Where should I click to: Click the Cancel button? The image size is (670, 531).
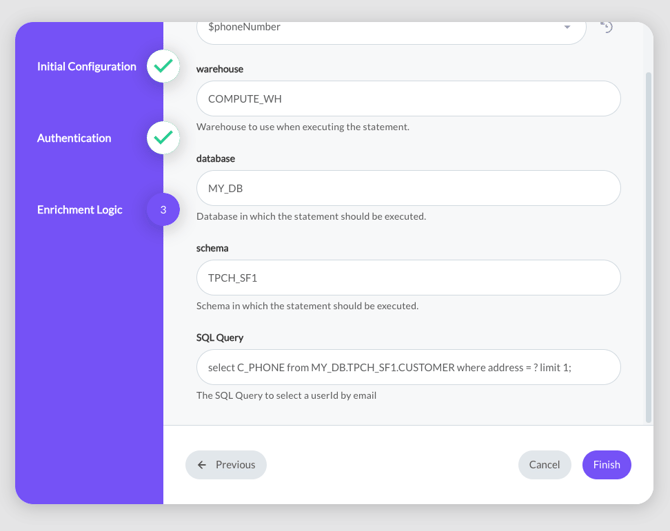(544, 465)
